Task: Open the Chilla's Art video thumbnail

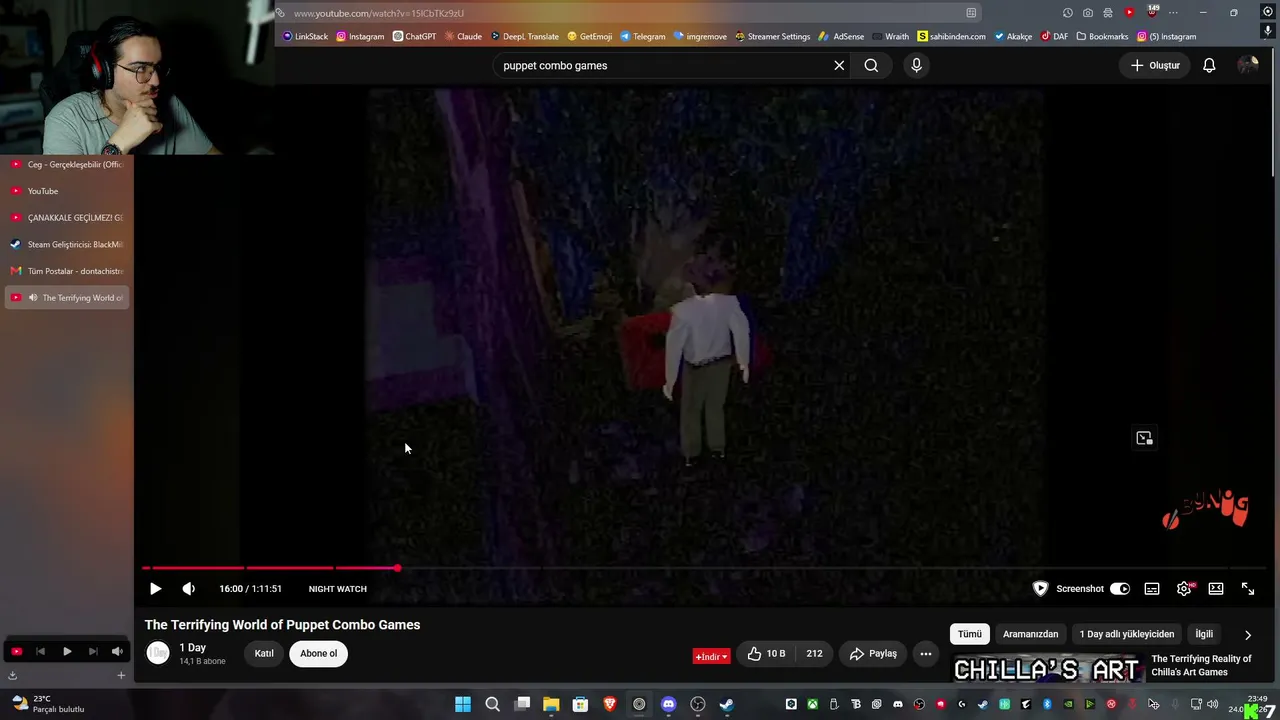Action: [1046, 669]
